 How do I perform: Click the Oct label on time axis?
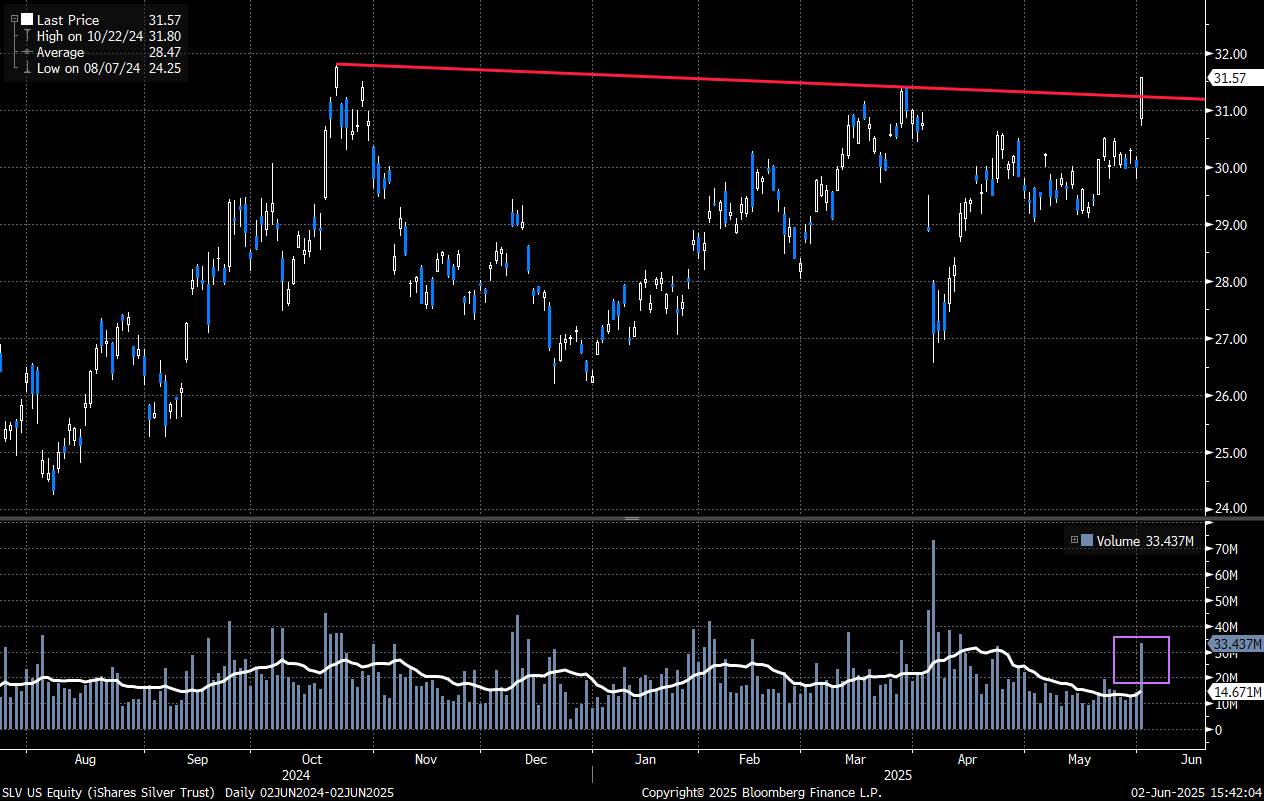311,759
